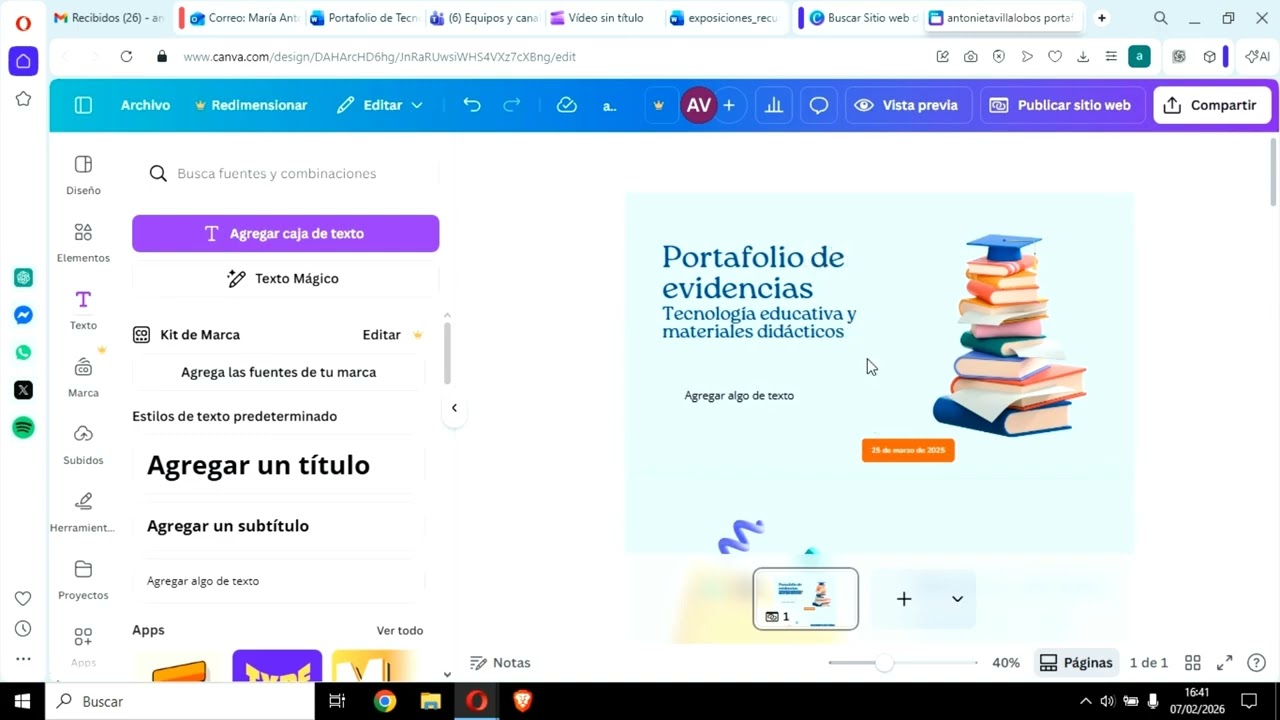Click Editar next to Kit de Marca
1280x720 pixels.
tap(381, 335)
